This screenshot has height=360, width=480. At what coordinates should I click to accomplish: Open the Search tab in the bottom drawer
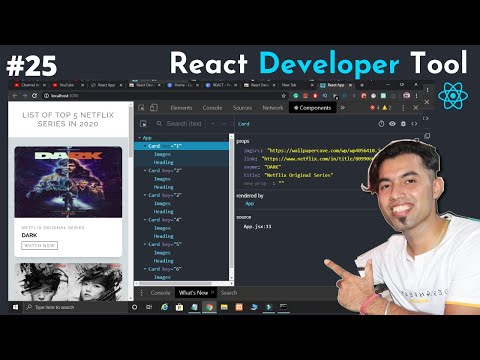(x=229, y=293)
